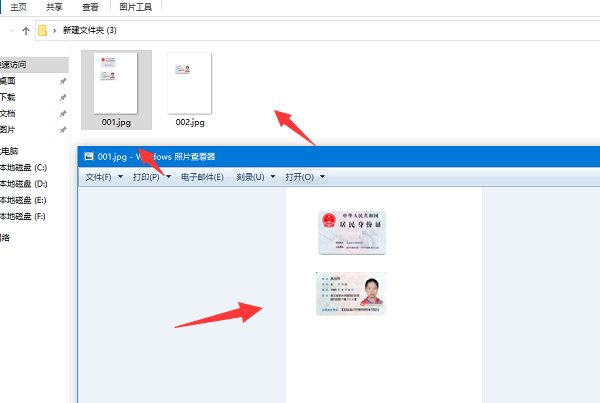The height and width of the screenshot is (403, 600).
Task: Open the 刻录(U) menu
Action: click(250, 177)
